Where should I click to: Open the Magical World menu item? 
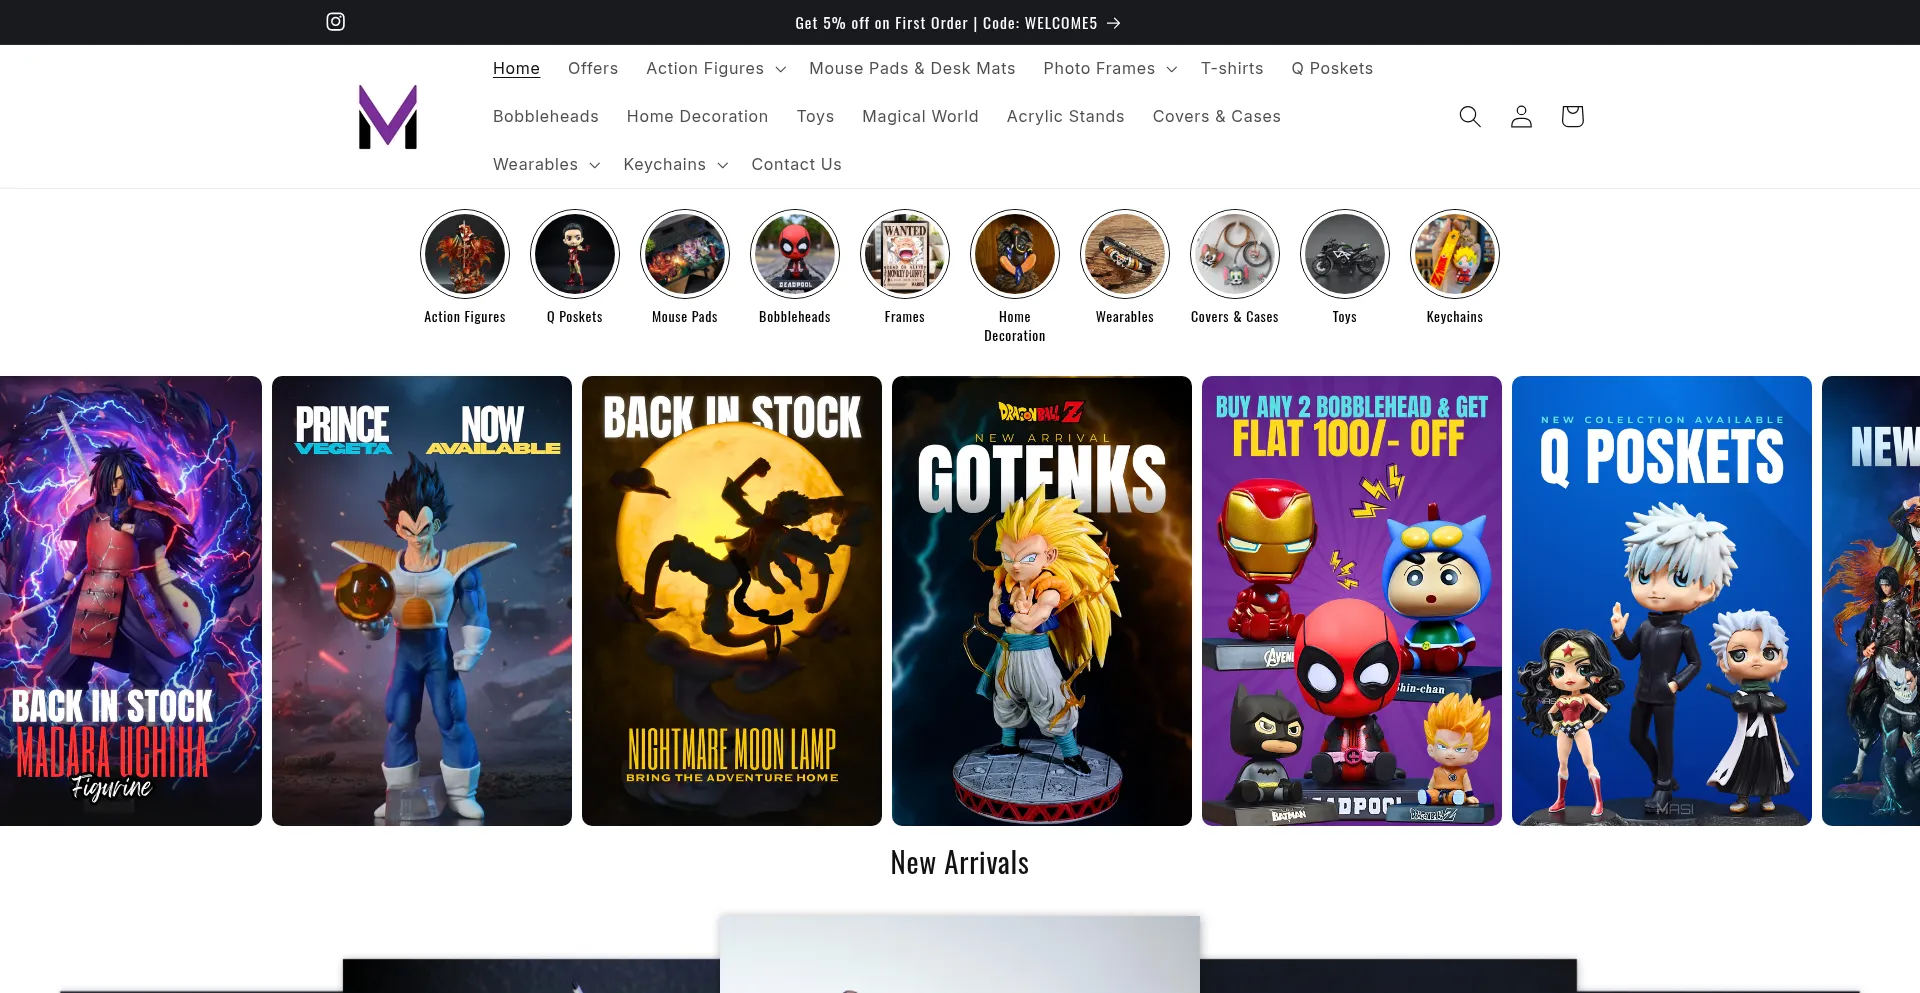[920, 117]
